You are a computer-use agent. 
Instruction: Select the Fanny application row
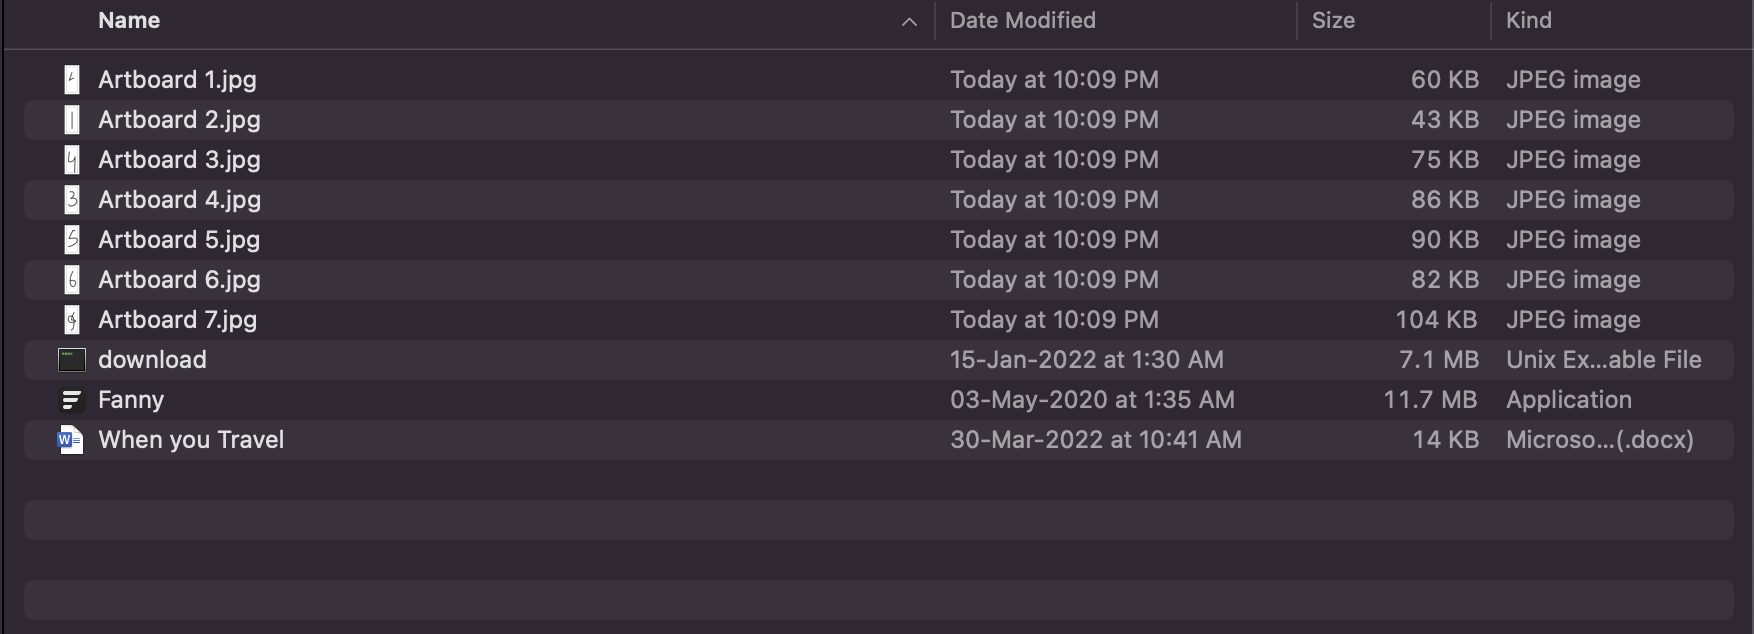(x=131, y=399)
